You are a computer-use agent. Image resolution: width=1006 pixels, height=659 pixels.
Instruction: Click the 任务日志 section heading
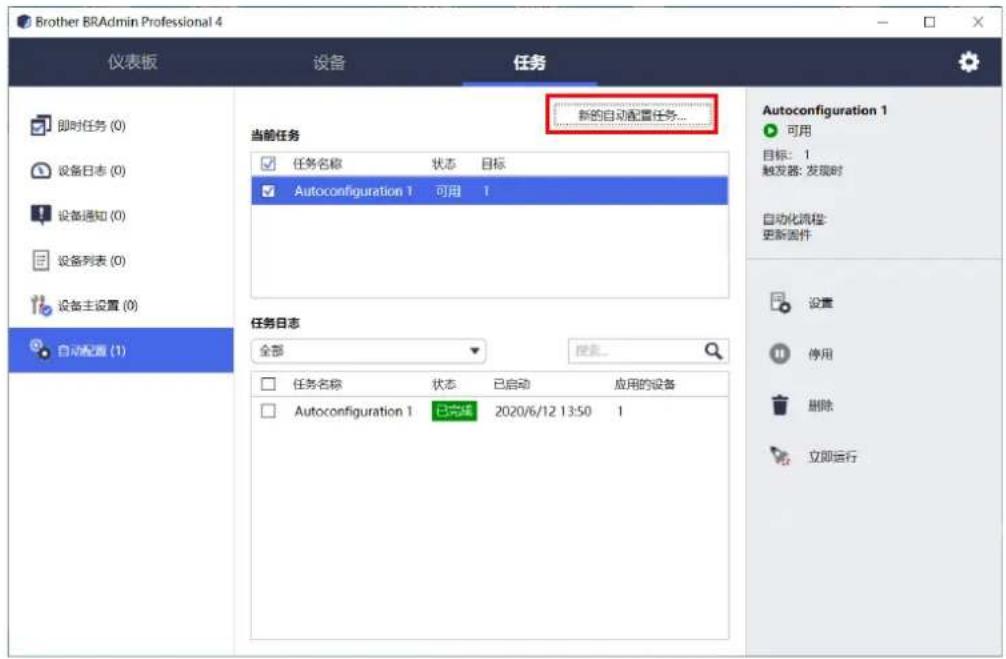275,323
